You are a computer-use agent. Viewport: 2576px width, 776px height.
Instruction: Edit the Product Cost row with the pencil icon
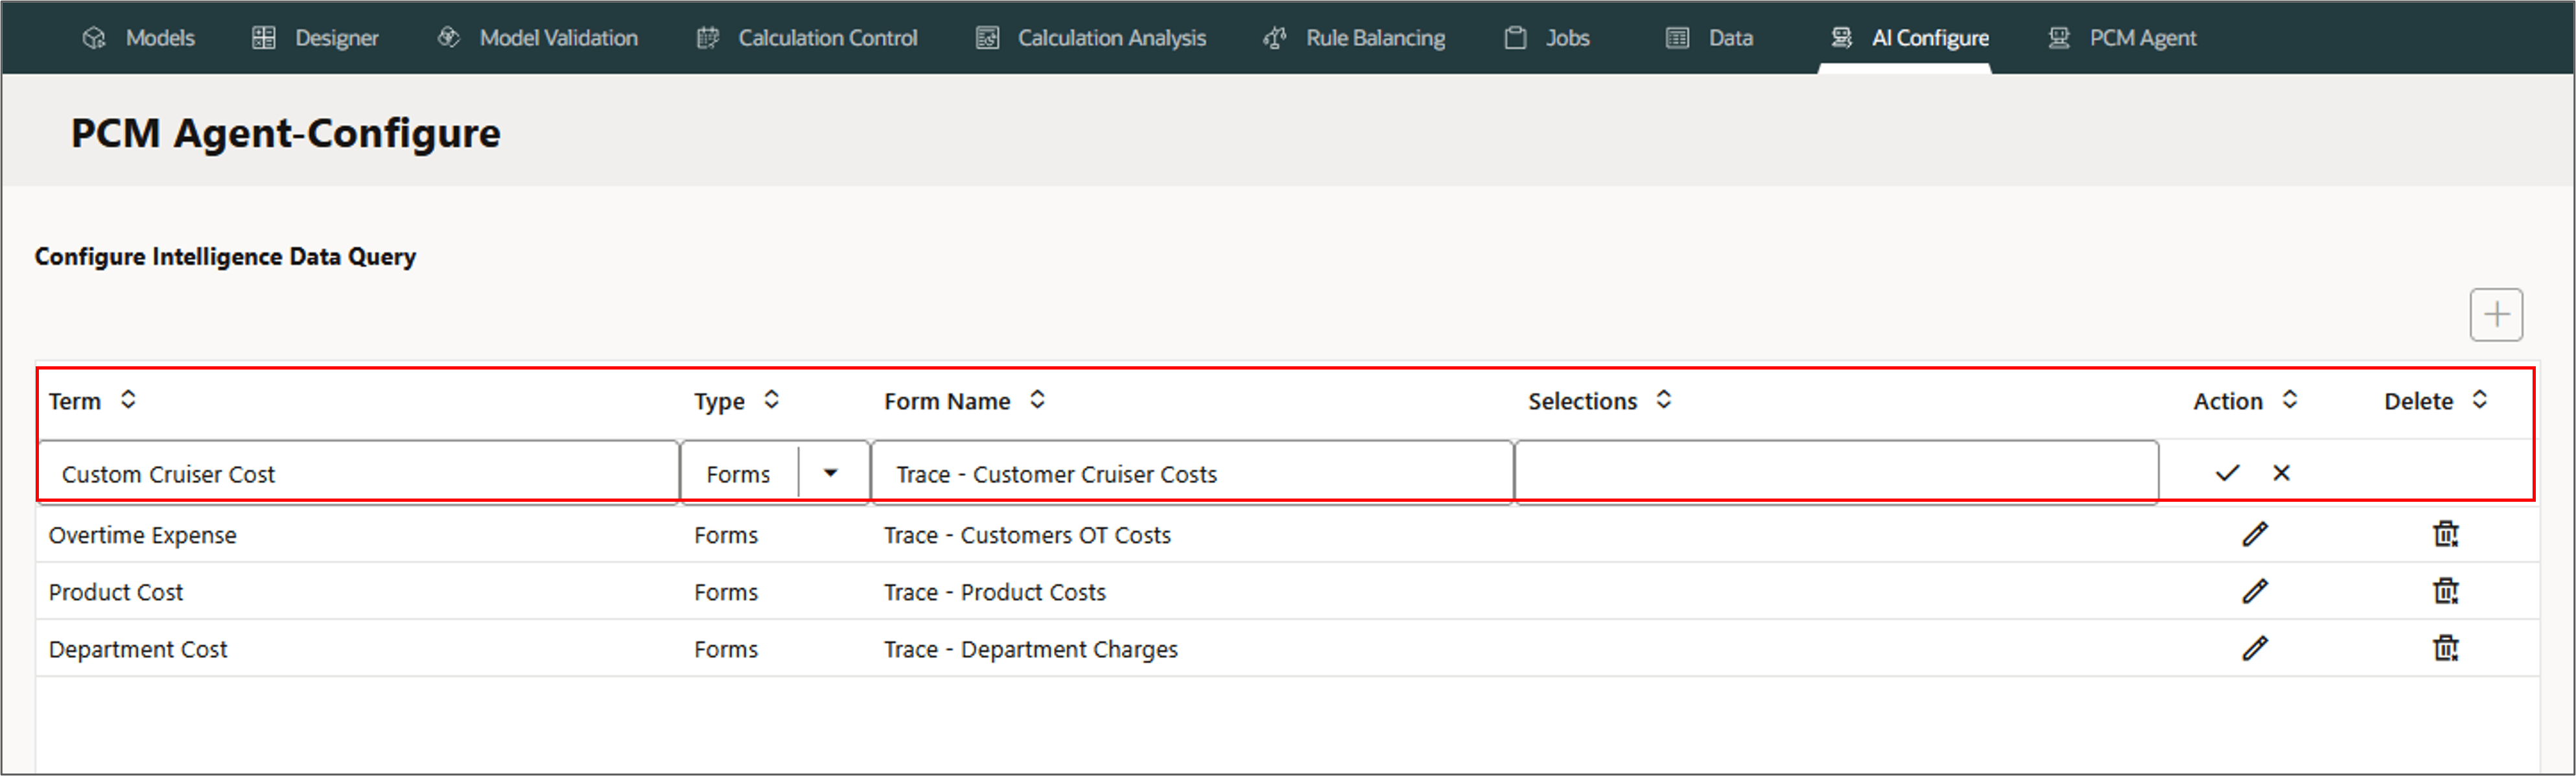click(x=2254, y=592)
